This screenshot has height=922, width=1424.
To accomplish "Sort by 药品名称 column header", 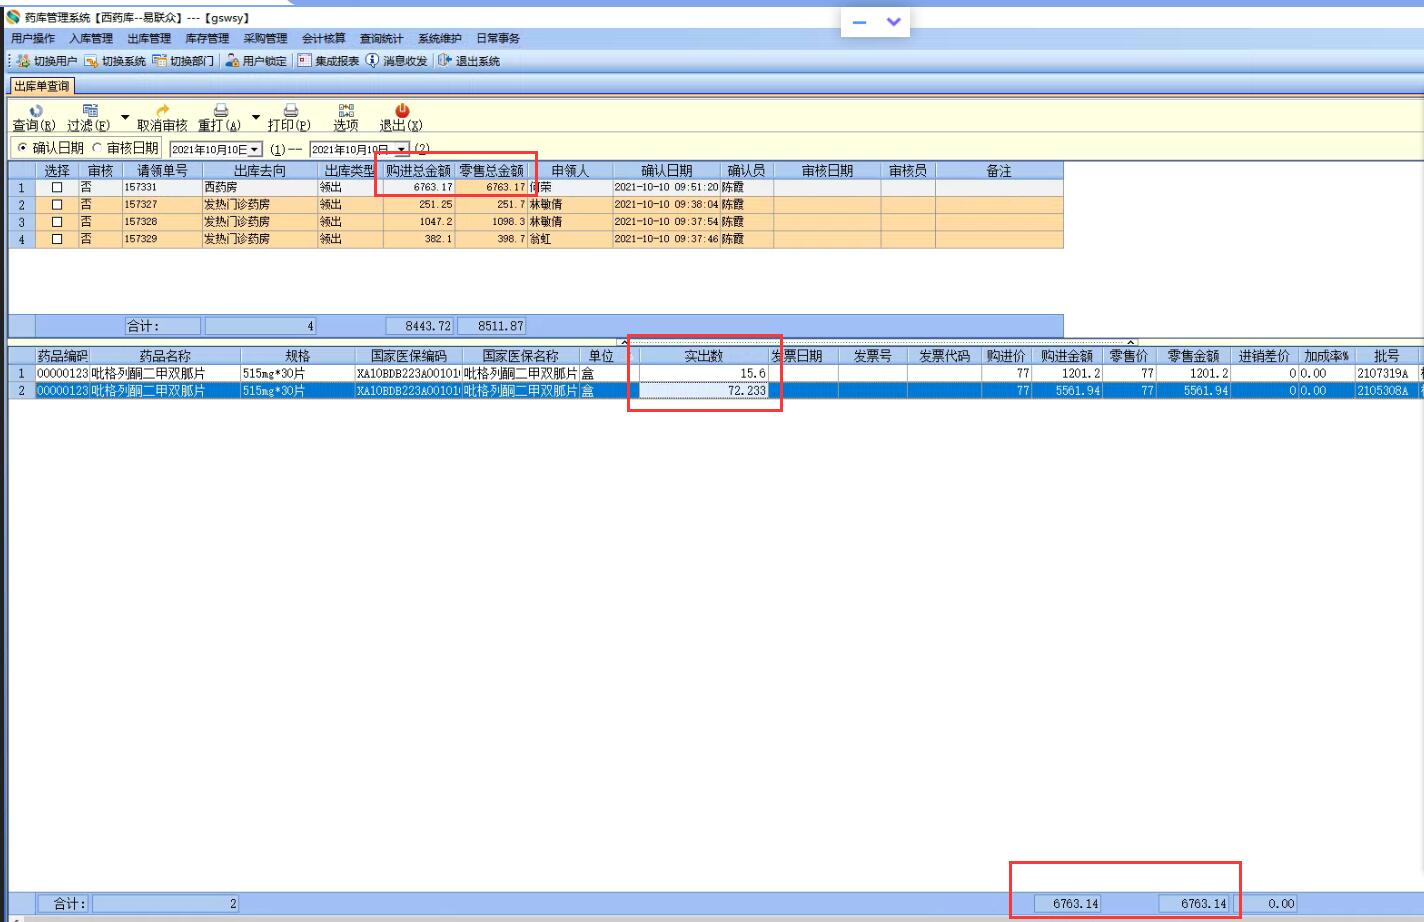I will coord(165,356).
